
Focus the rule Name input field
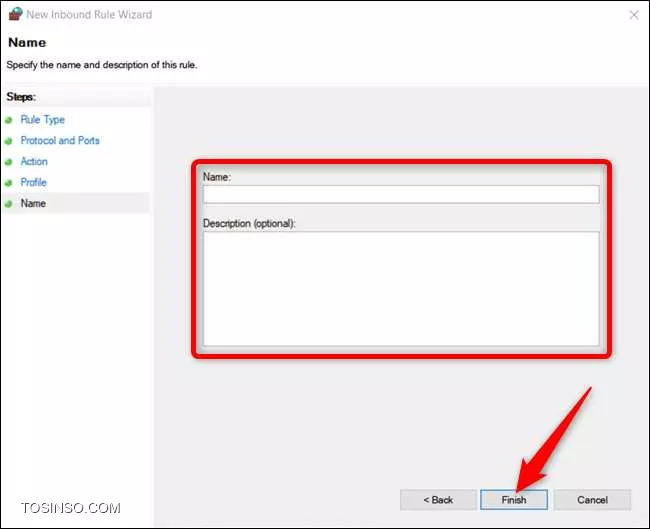click(x=401, y=194)
